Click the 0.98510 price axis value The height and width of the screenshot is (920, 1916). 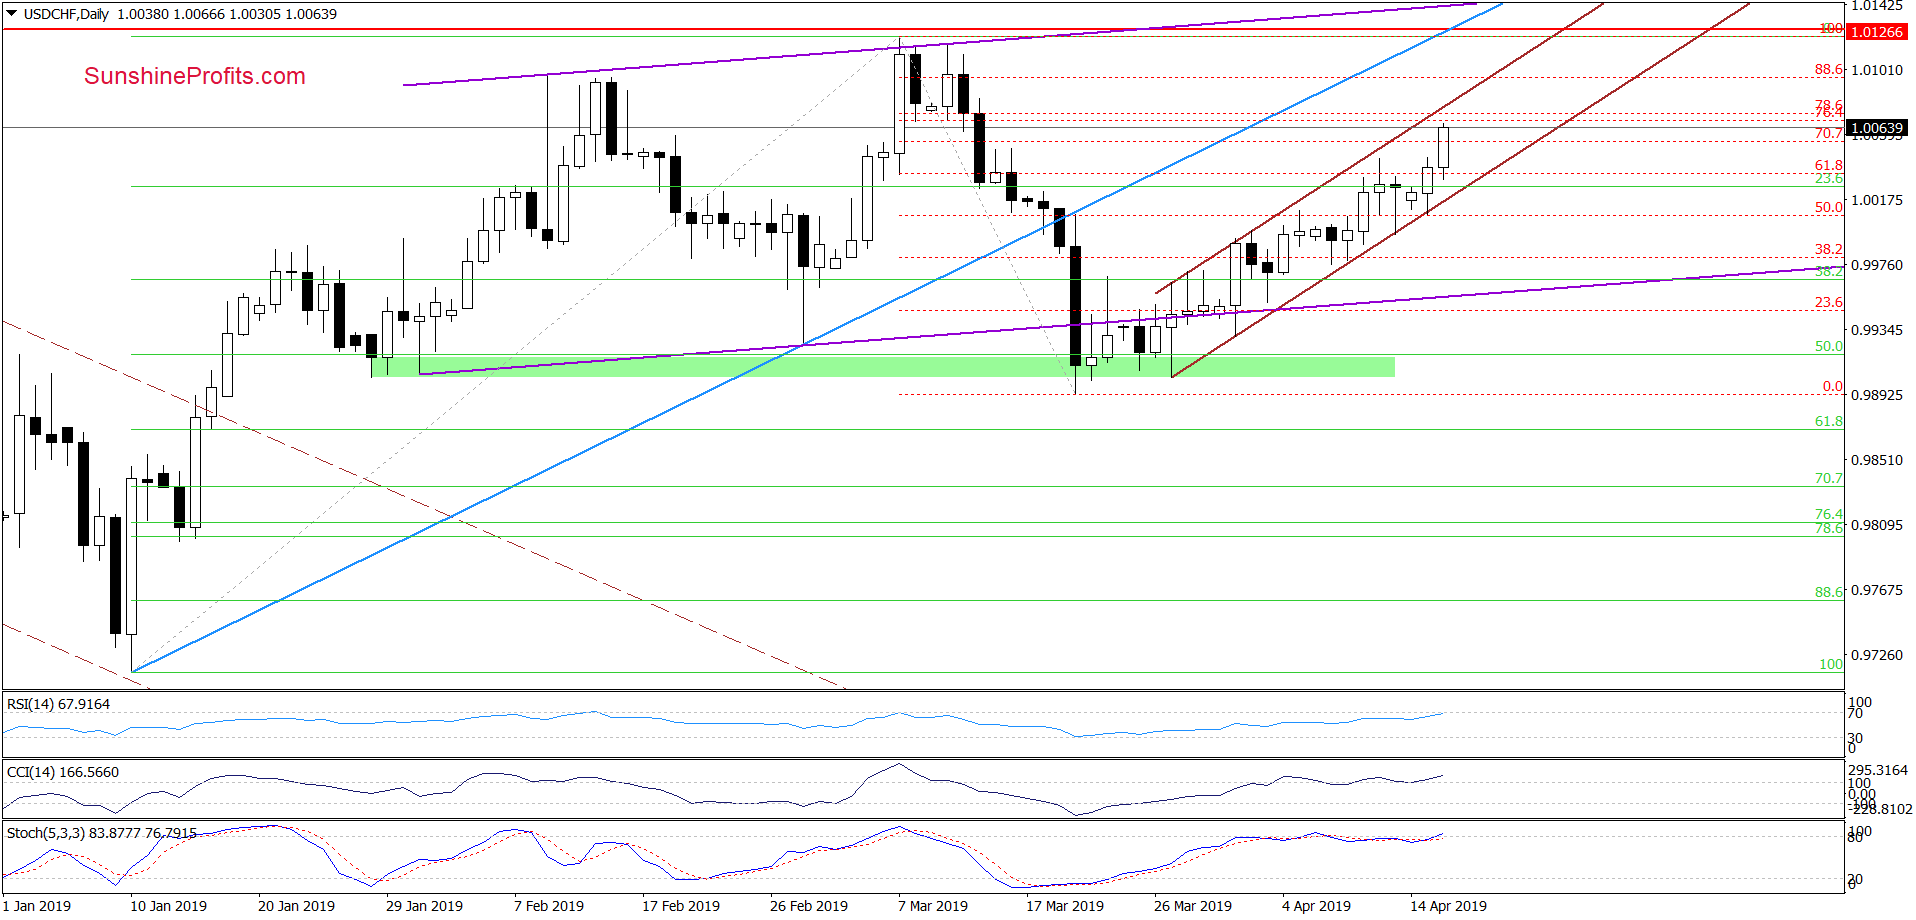coord(1877,460)
